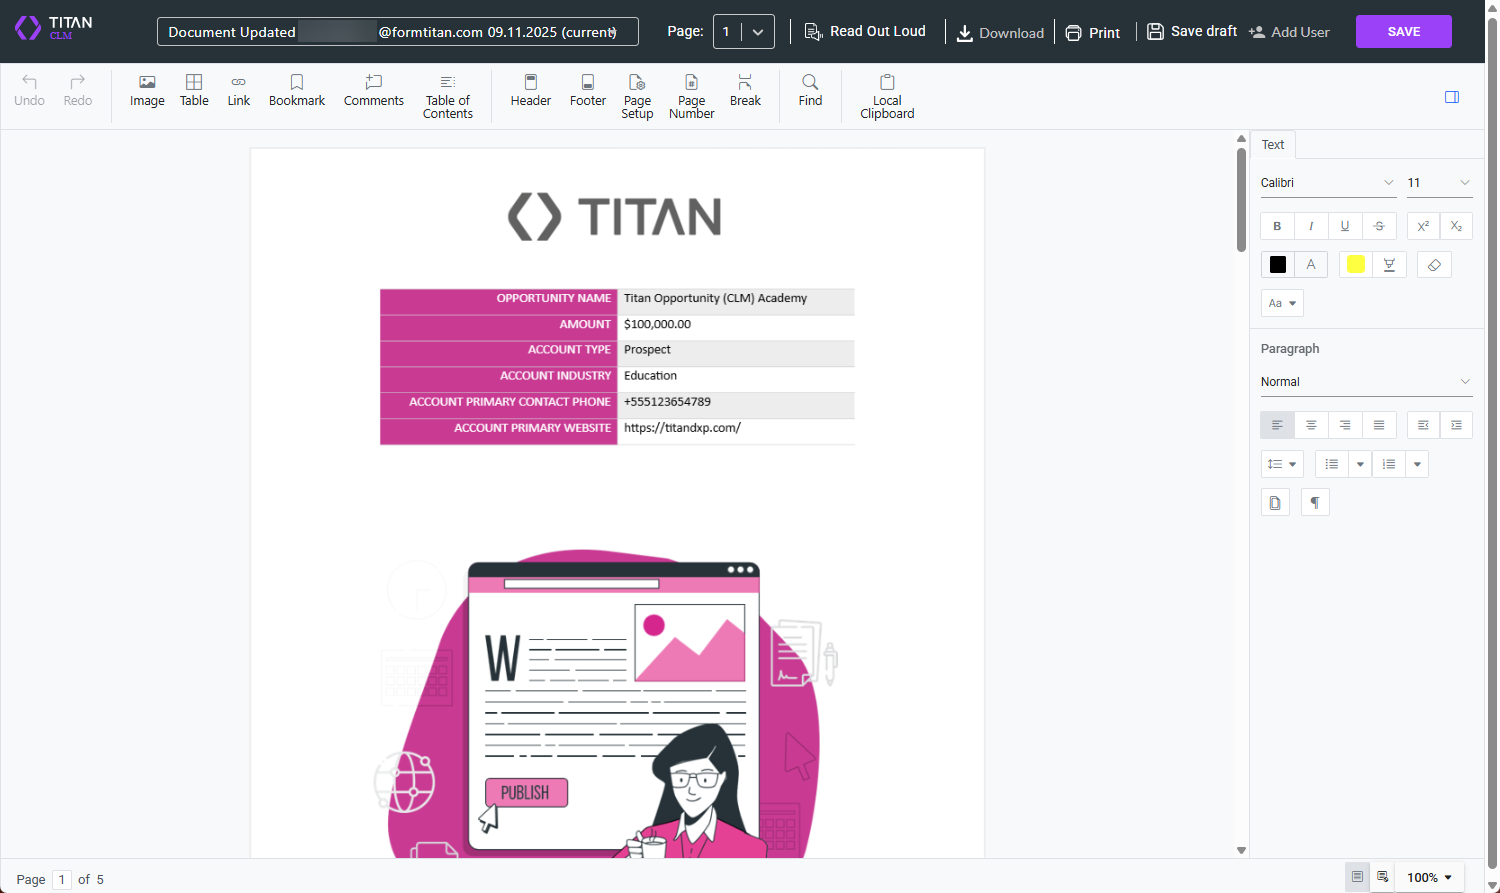Enable center paragraph alignment
Image resolution: width=1500 pixels, height=893 pixels.
pos(1311,424)
